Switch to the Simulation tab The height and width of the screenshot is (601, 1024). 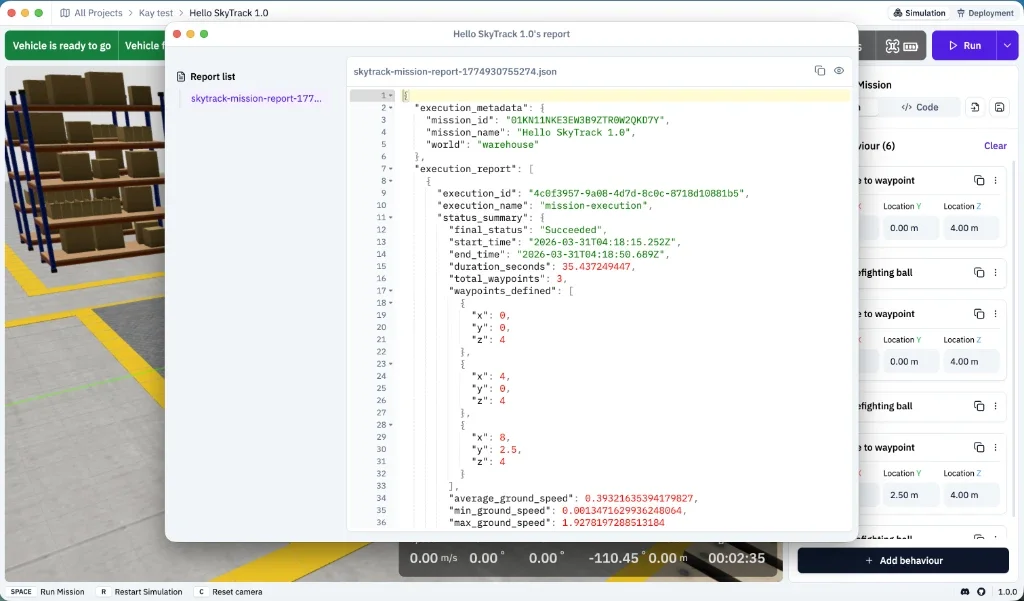pyautogui.click(x=919, y=12)
